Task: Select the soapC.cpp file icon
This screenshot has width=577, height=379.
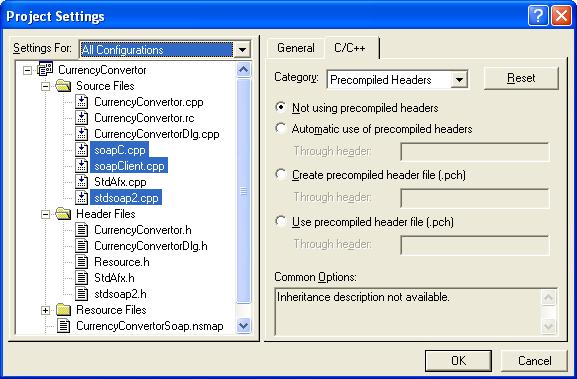Action: click(x=82, y=150)
